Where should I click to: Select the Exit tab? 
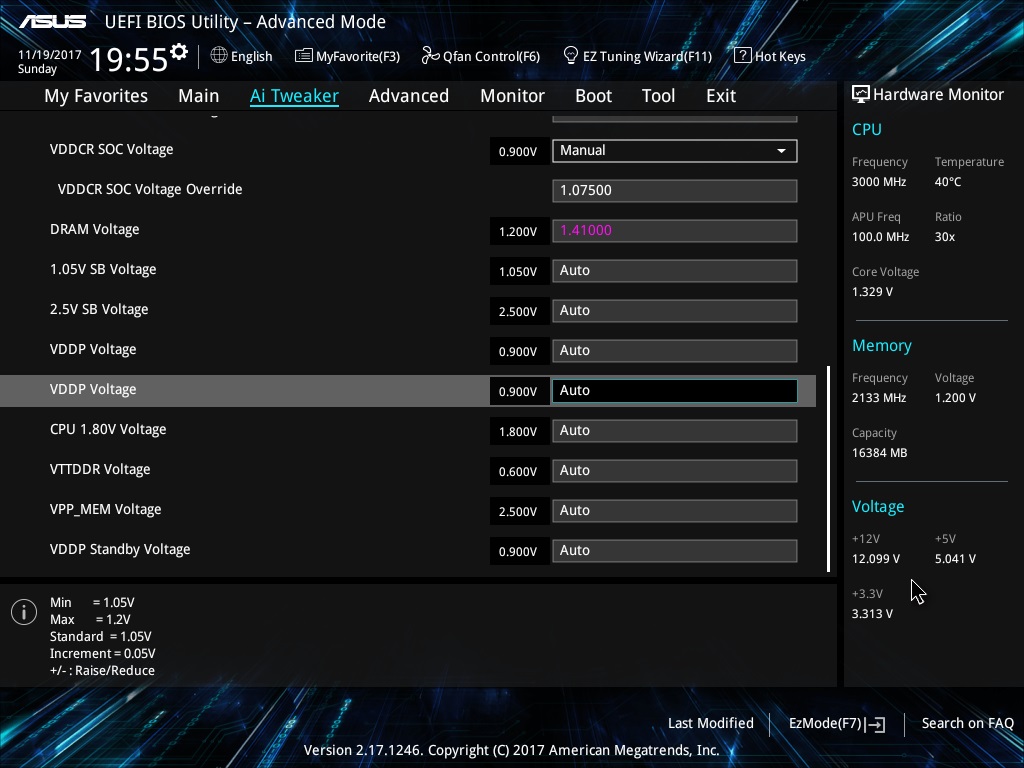coord(721,95)
